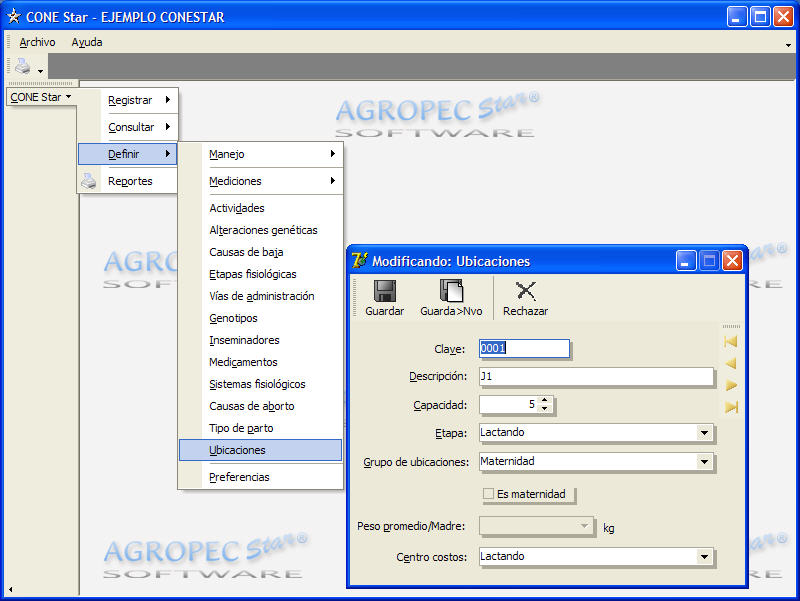The width and height of the screenshot is (800, 601).
Task: Click the printer icon beside Reportes
Action: (x=89, y=181)
